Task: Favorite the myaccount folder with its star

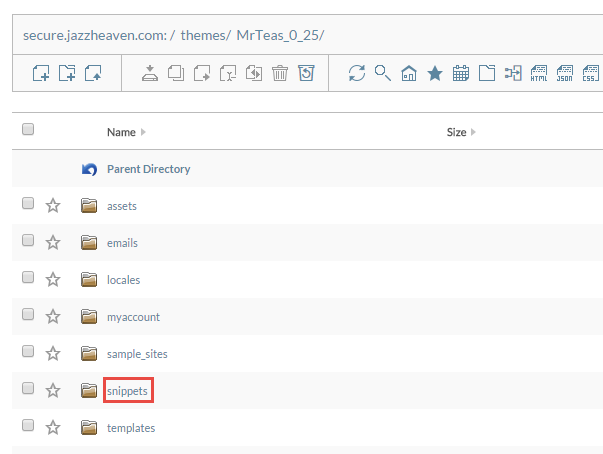Action: 53,316
